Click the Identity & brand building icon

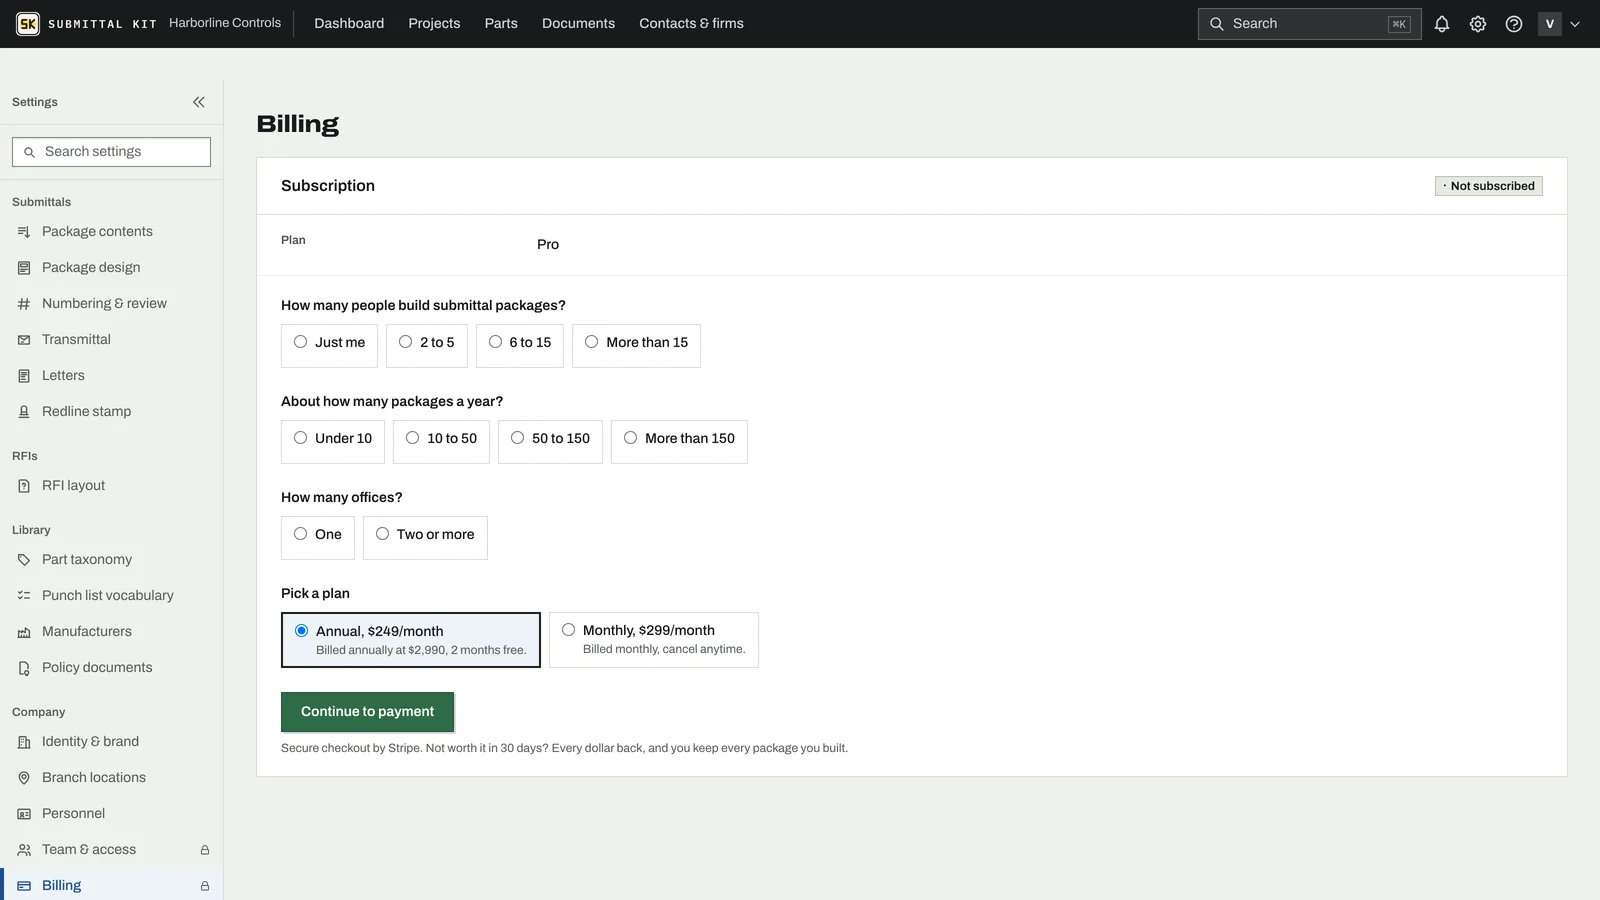pos(24,742)
